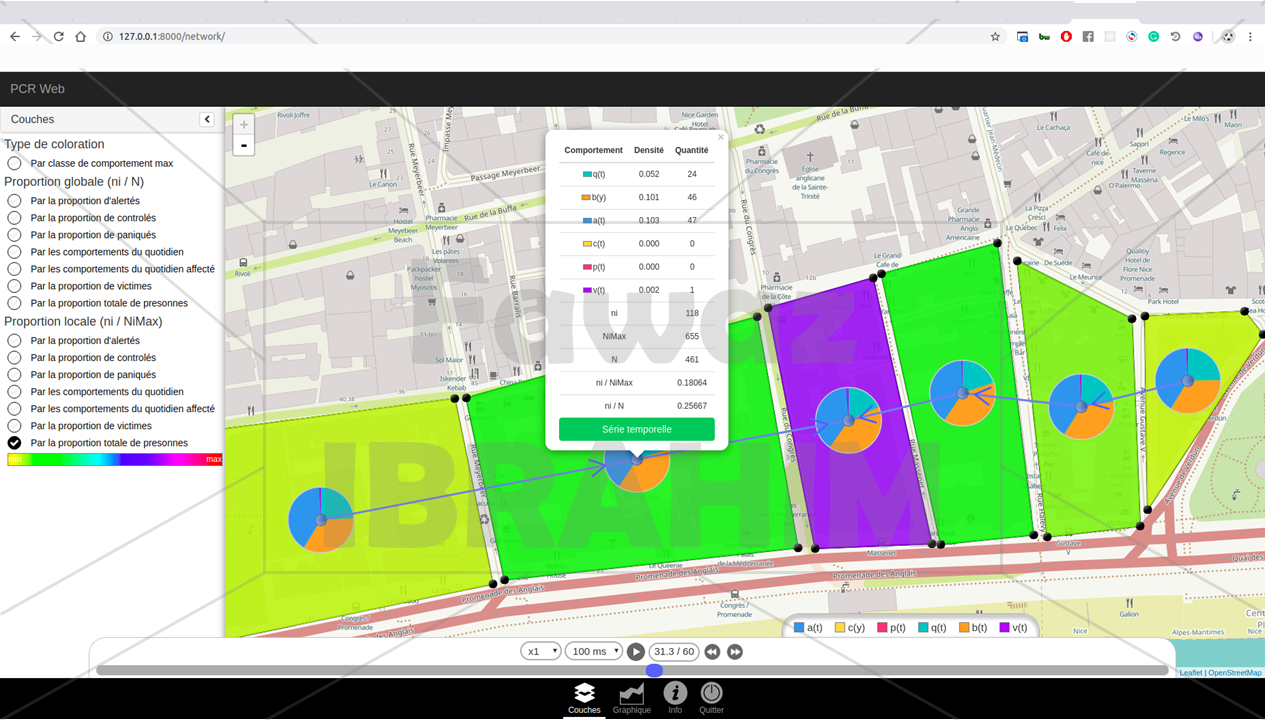Click the Facebook extension icon
1265x720 pixels.
coord(1088,36)
